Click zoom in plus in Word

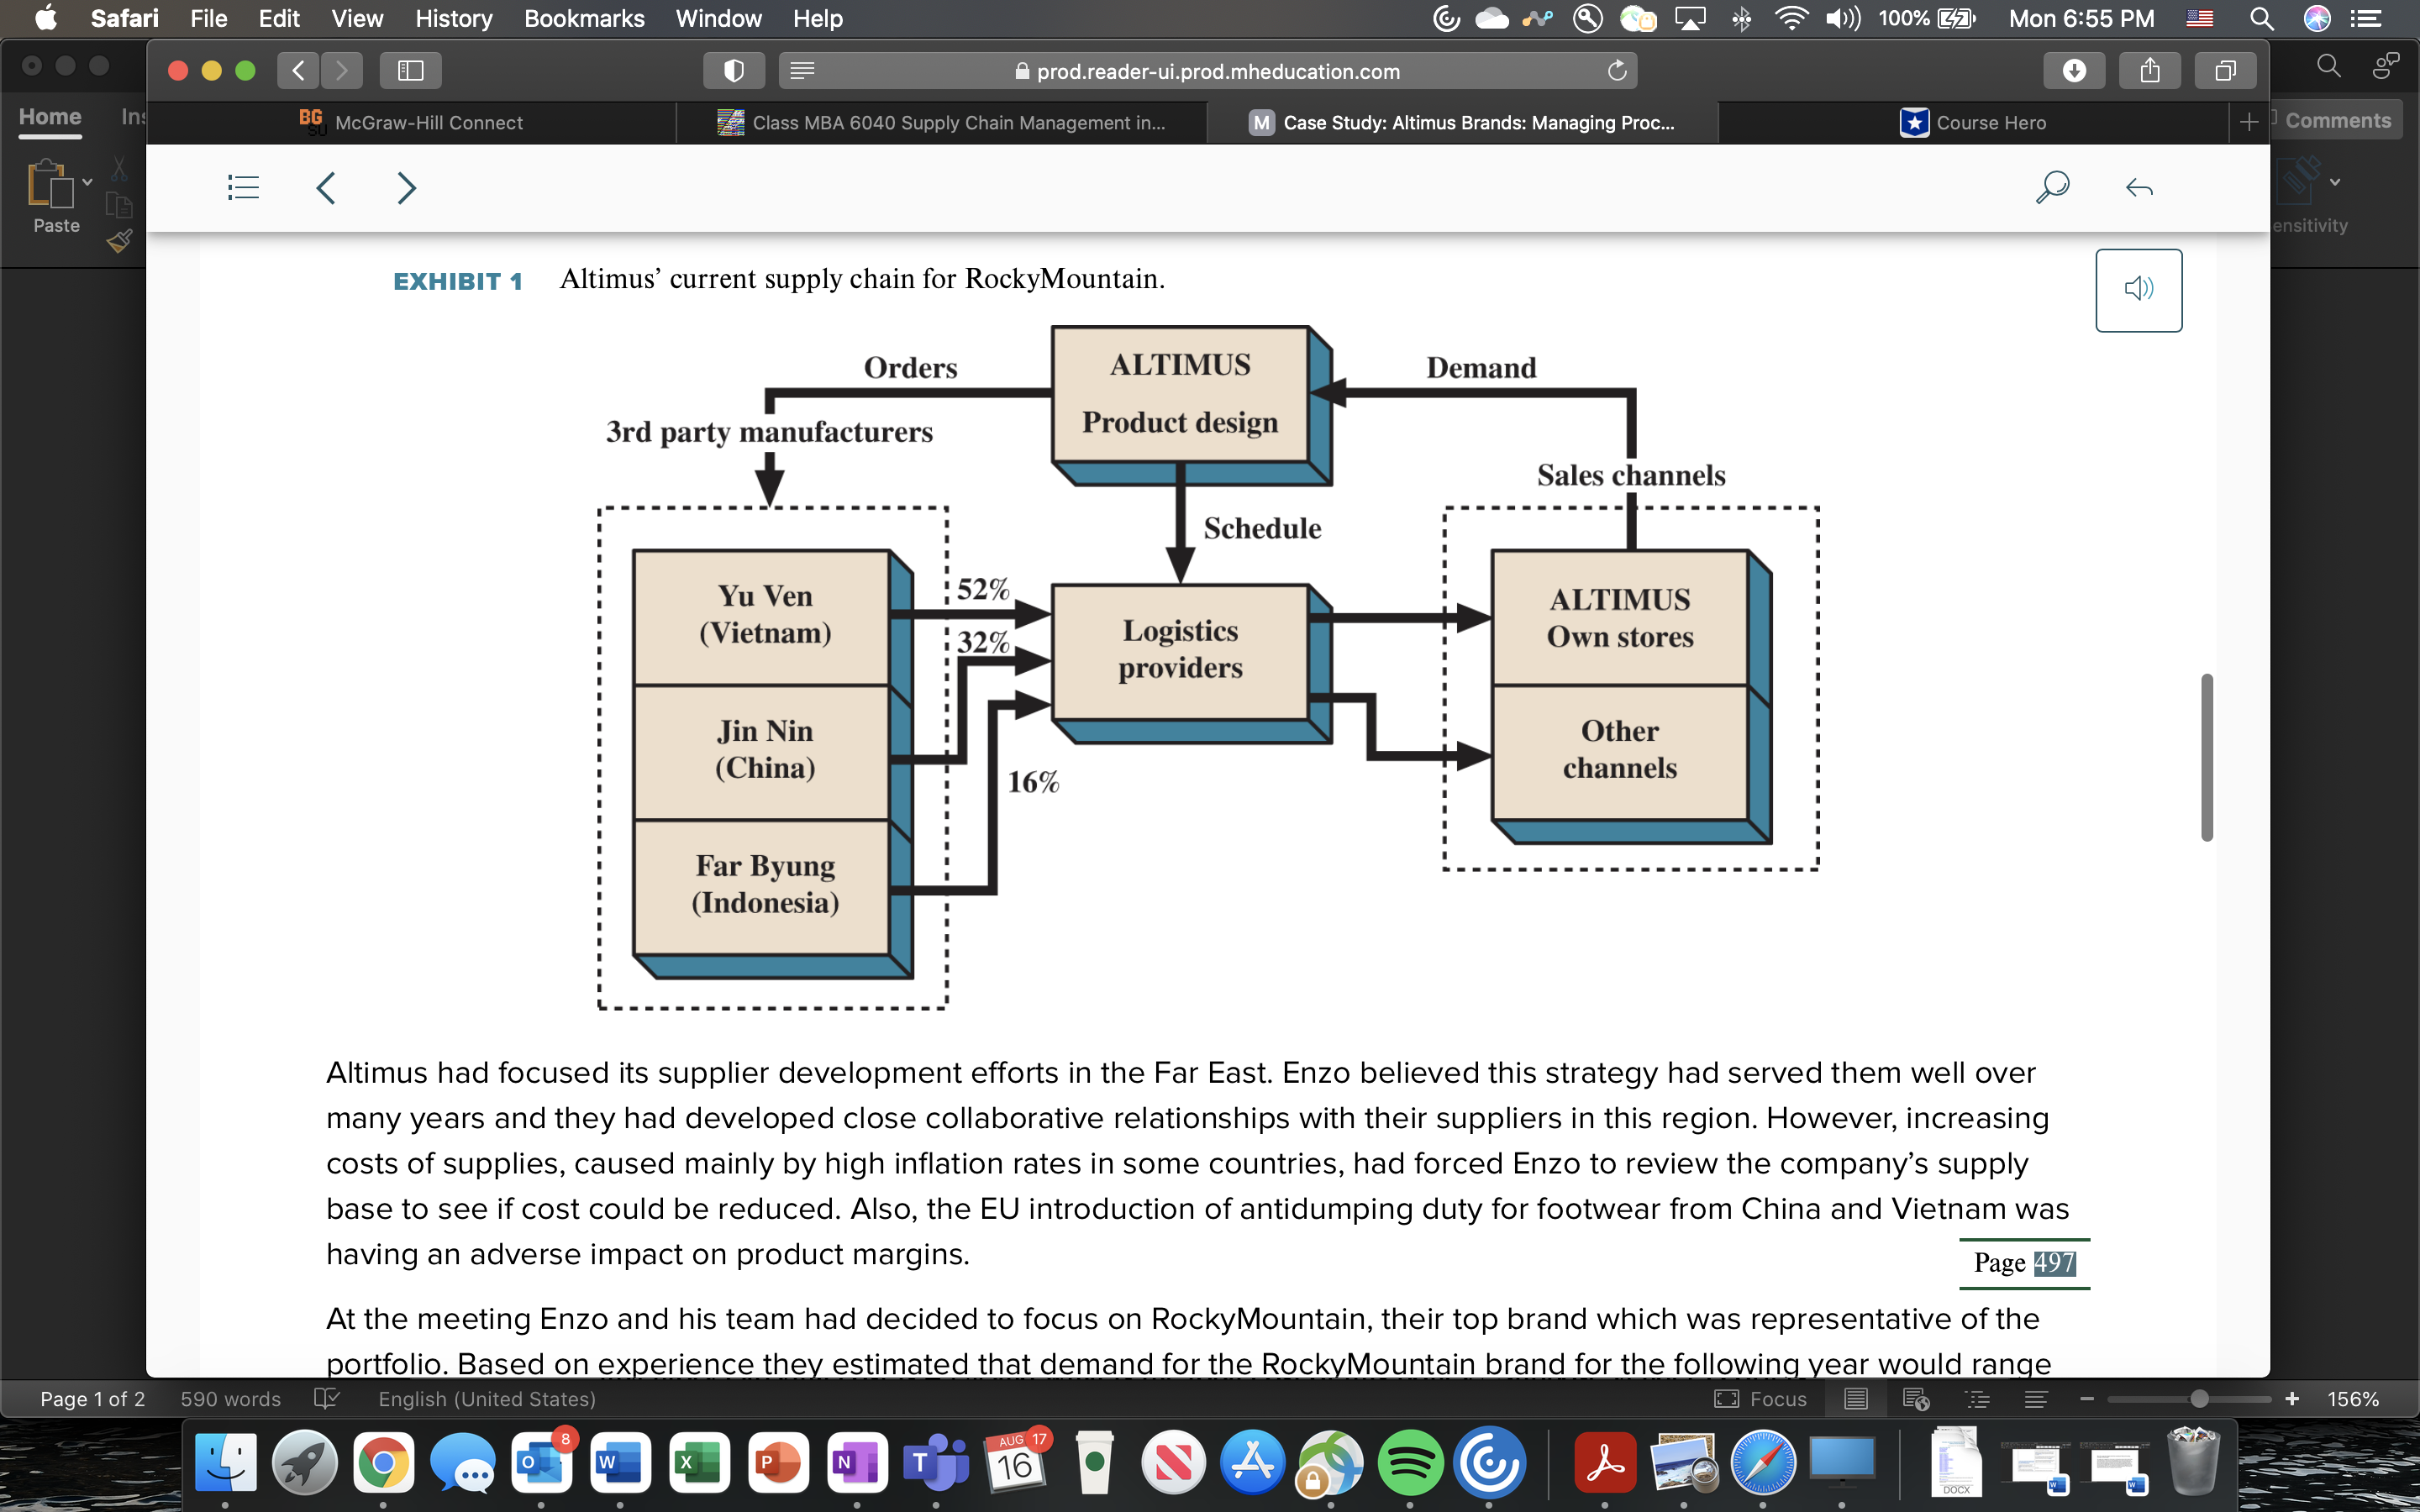click(2292, 1399)
